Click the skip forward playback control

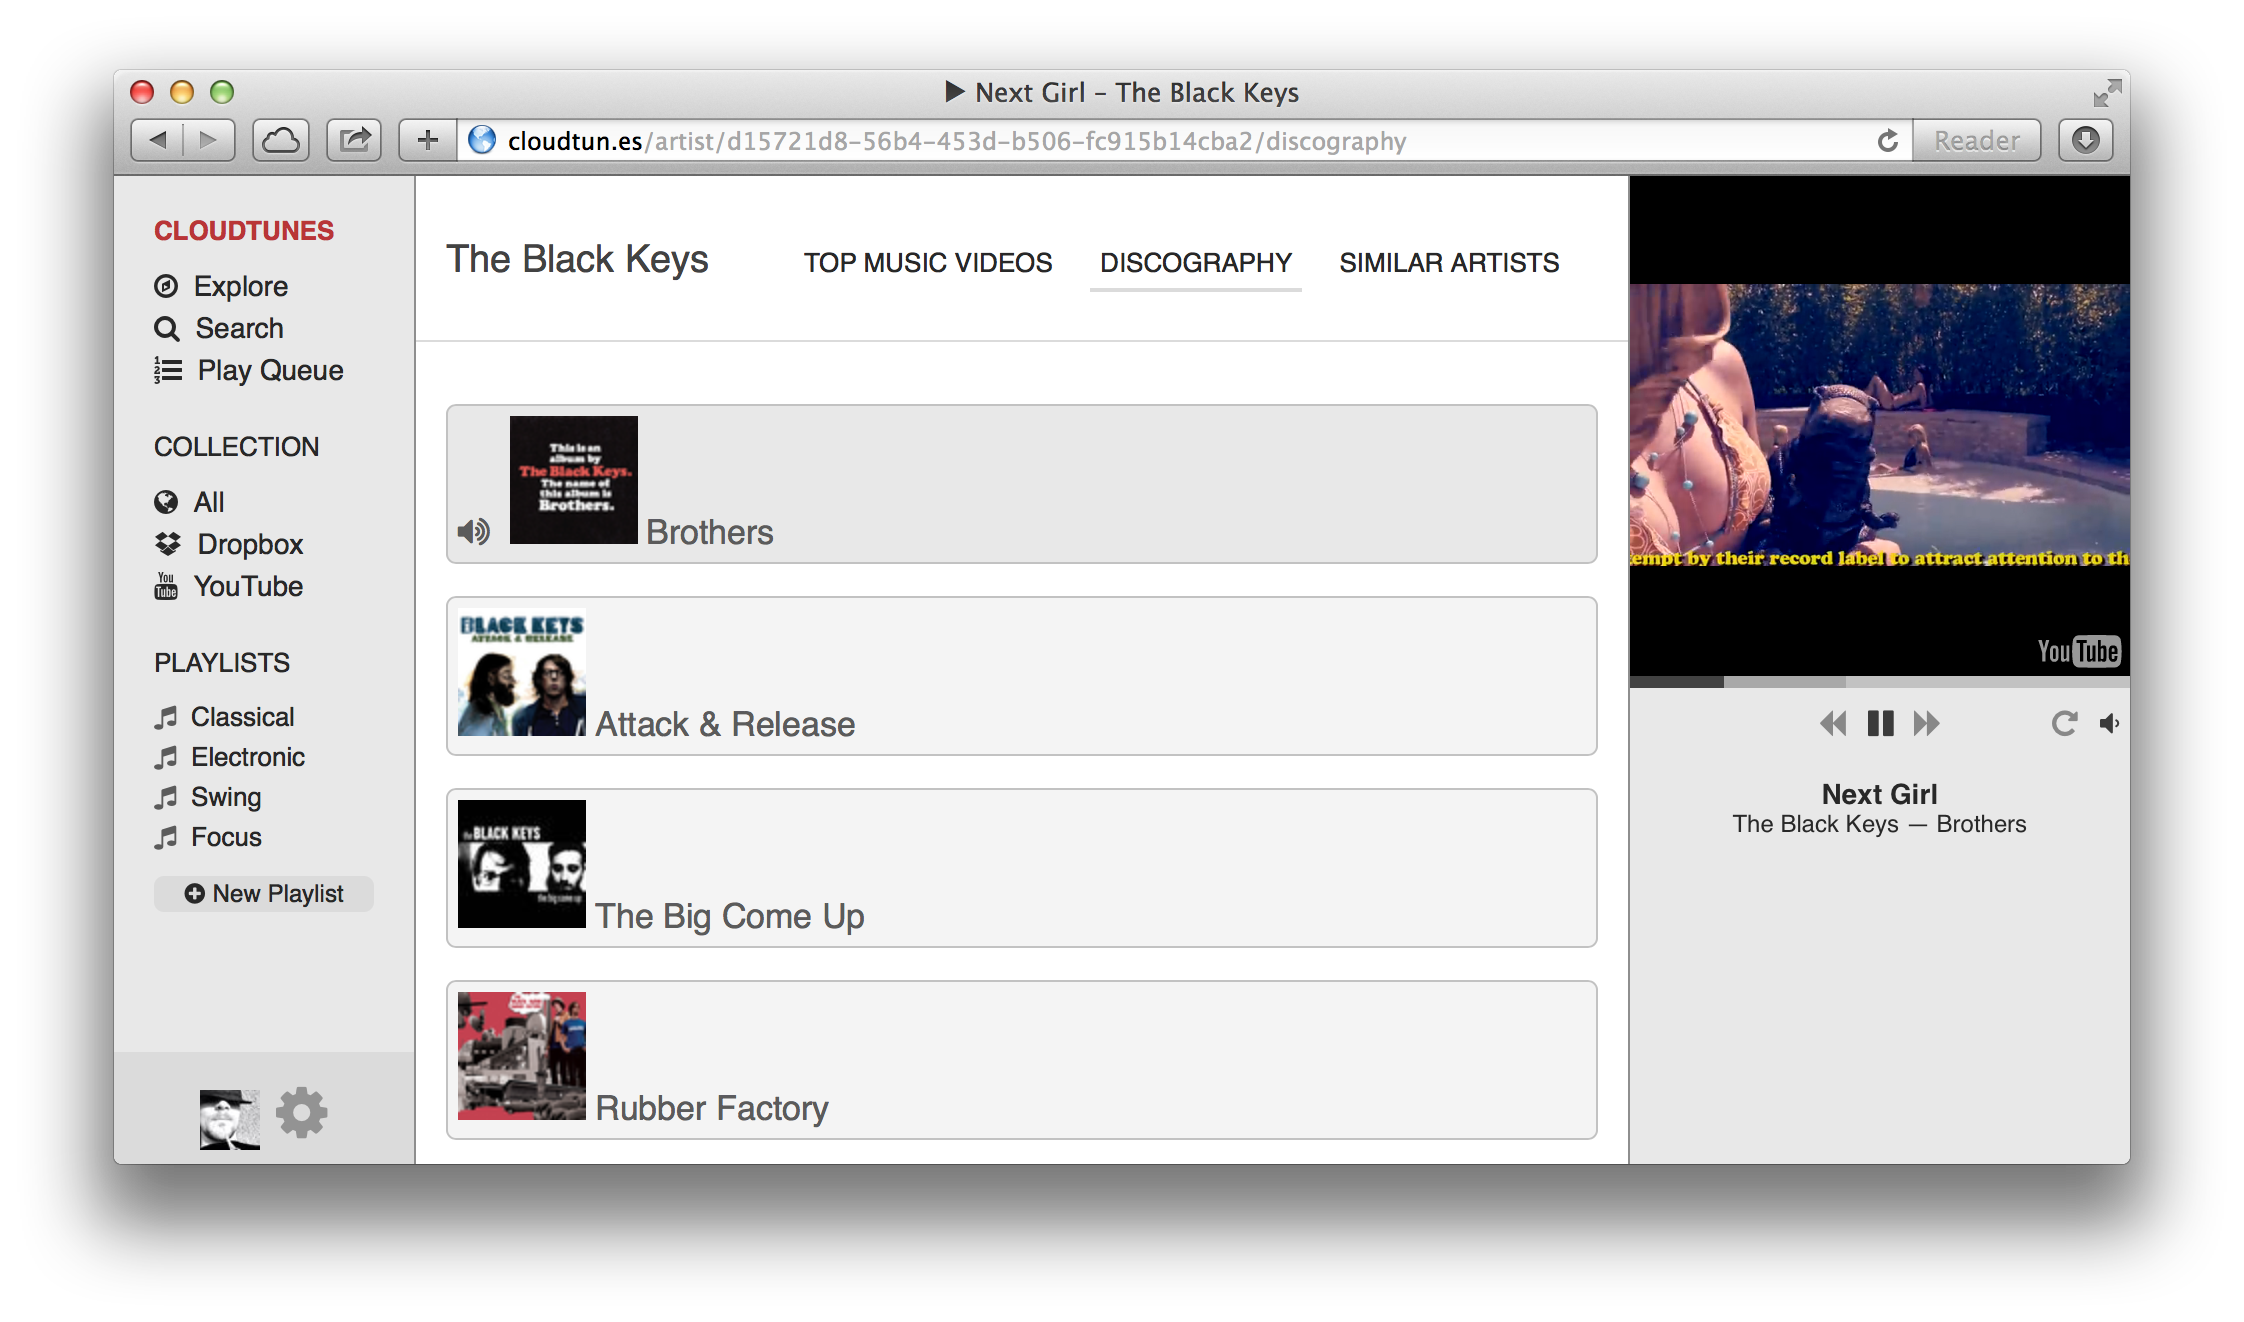1926,724
